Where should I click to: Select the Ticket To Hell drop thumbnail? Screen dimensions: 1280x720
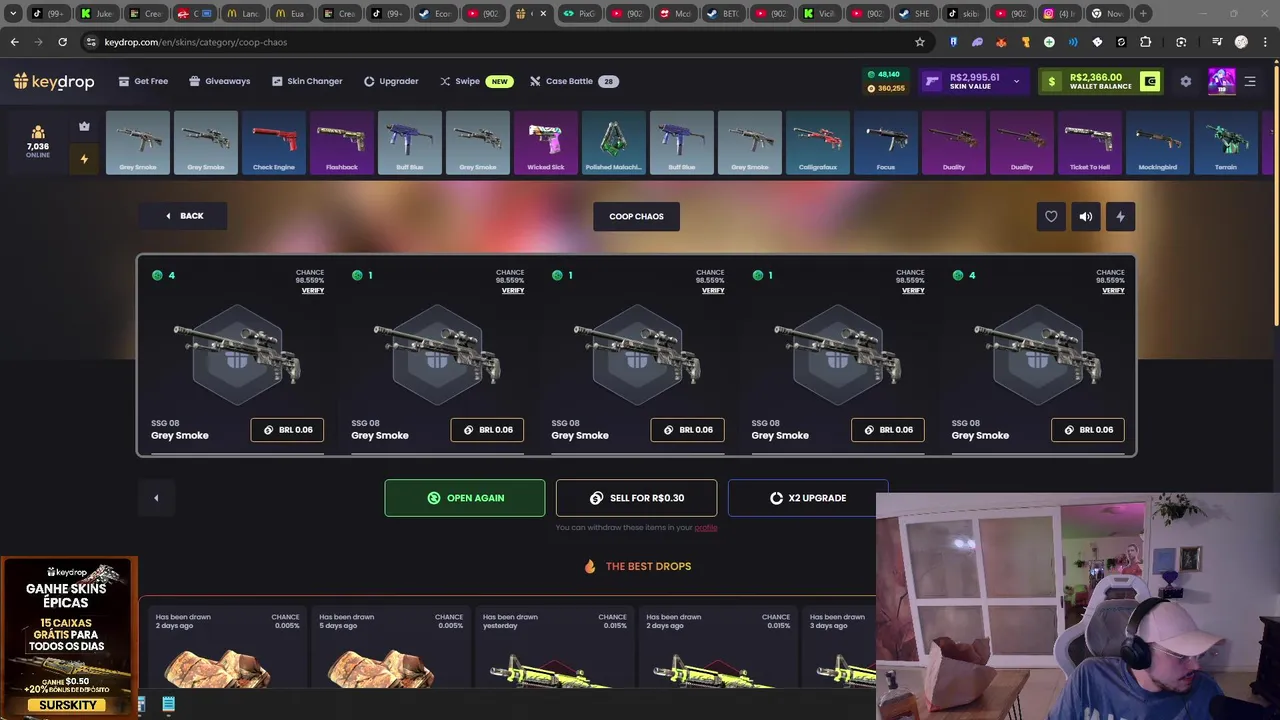pos(1090,142)
